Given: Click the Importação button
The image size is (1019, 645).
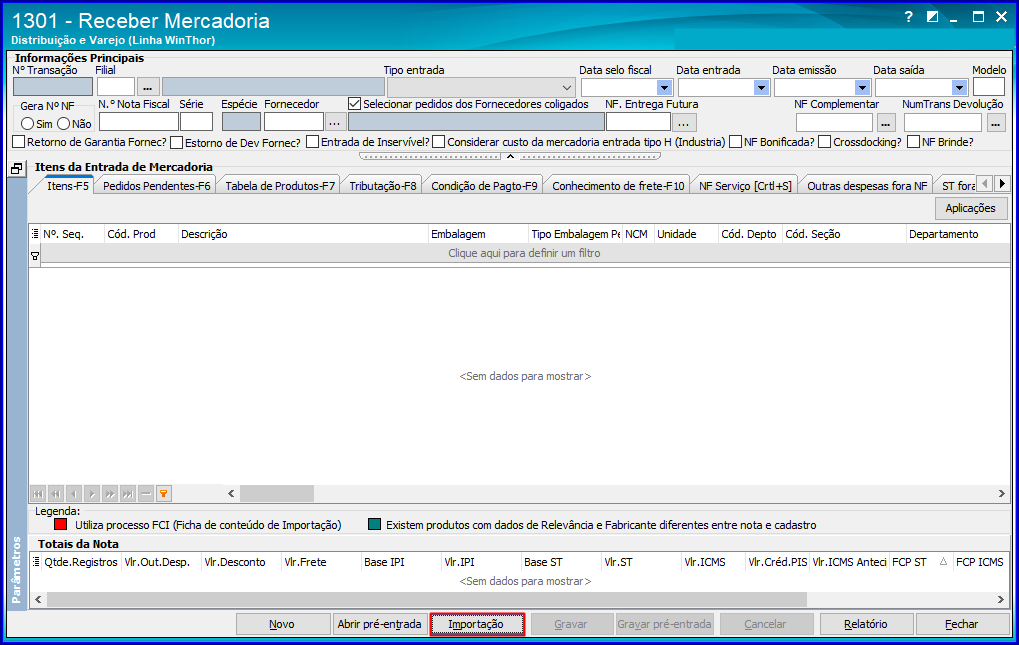Looking at the screenshot, I should point(476,624).
